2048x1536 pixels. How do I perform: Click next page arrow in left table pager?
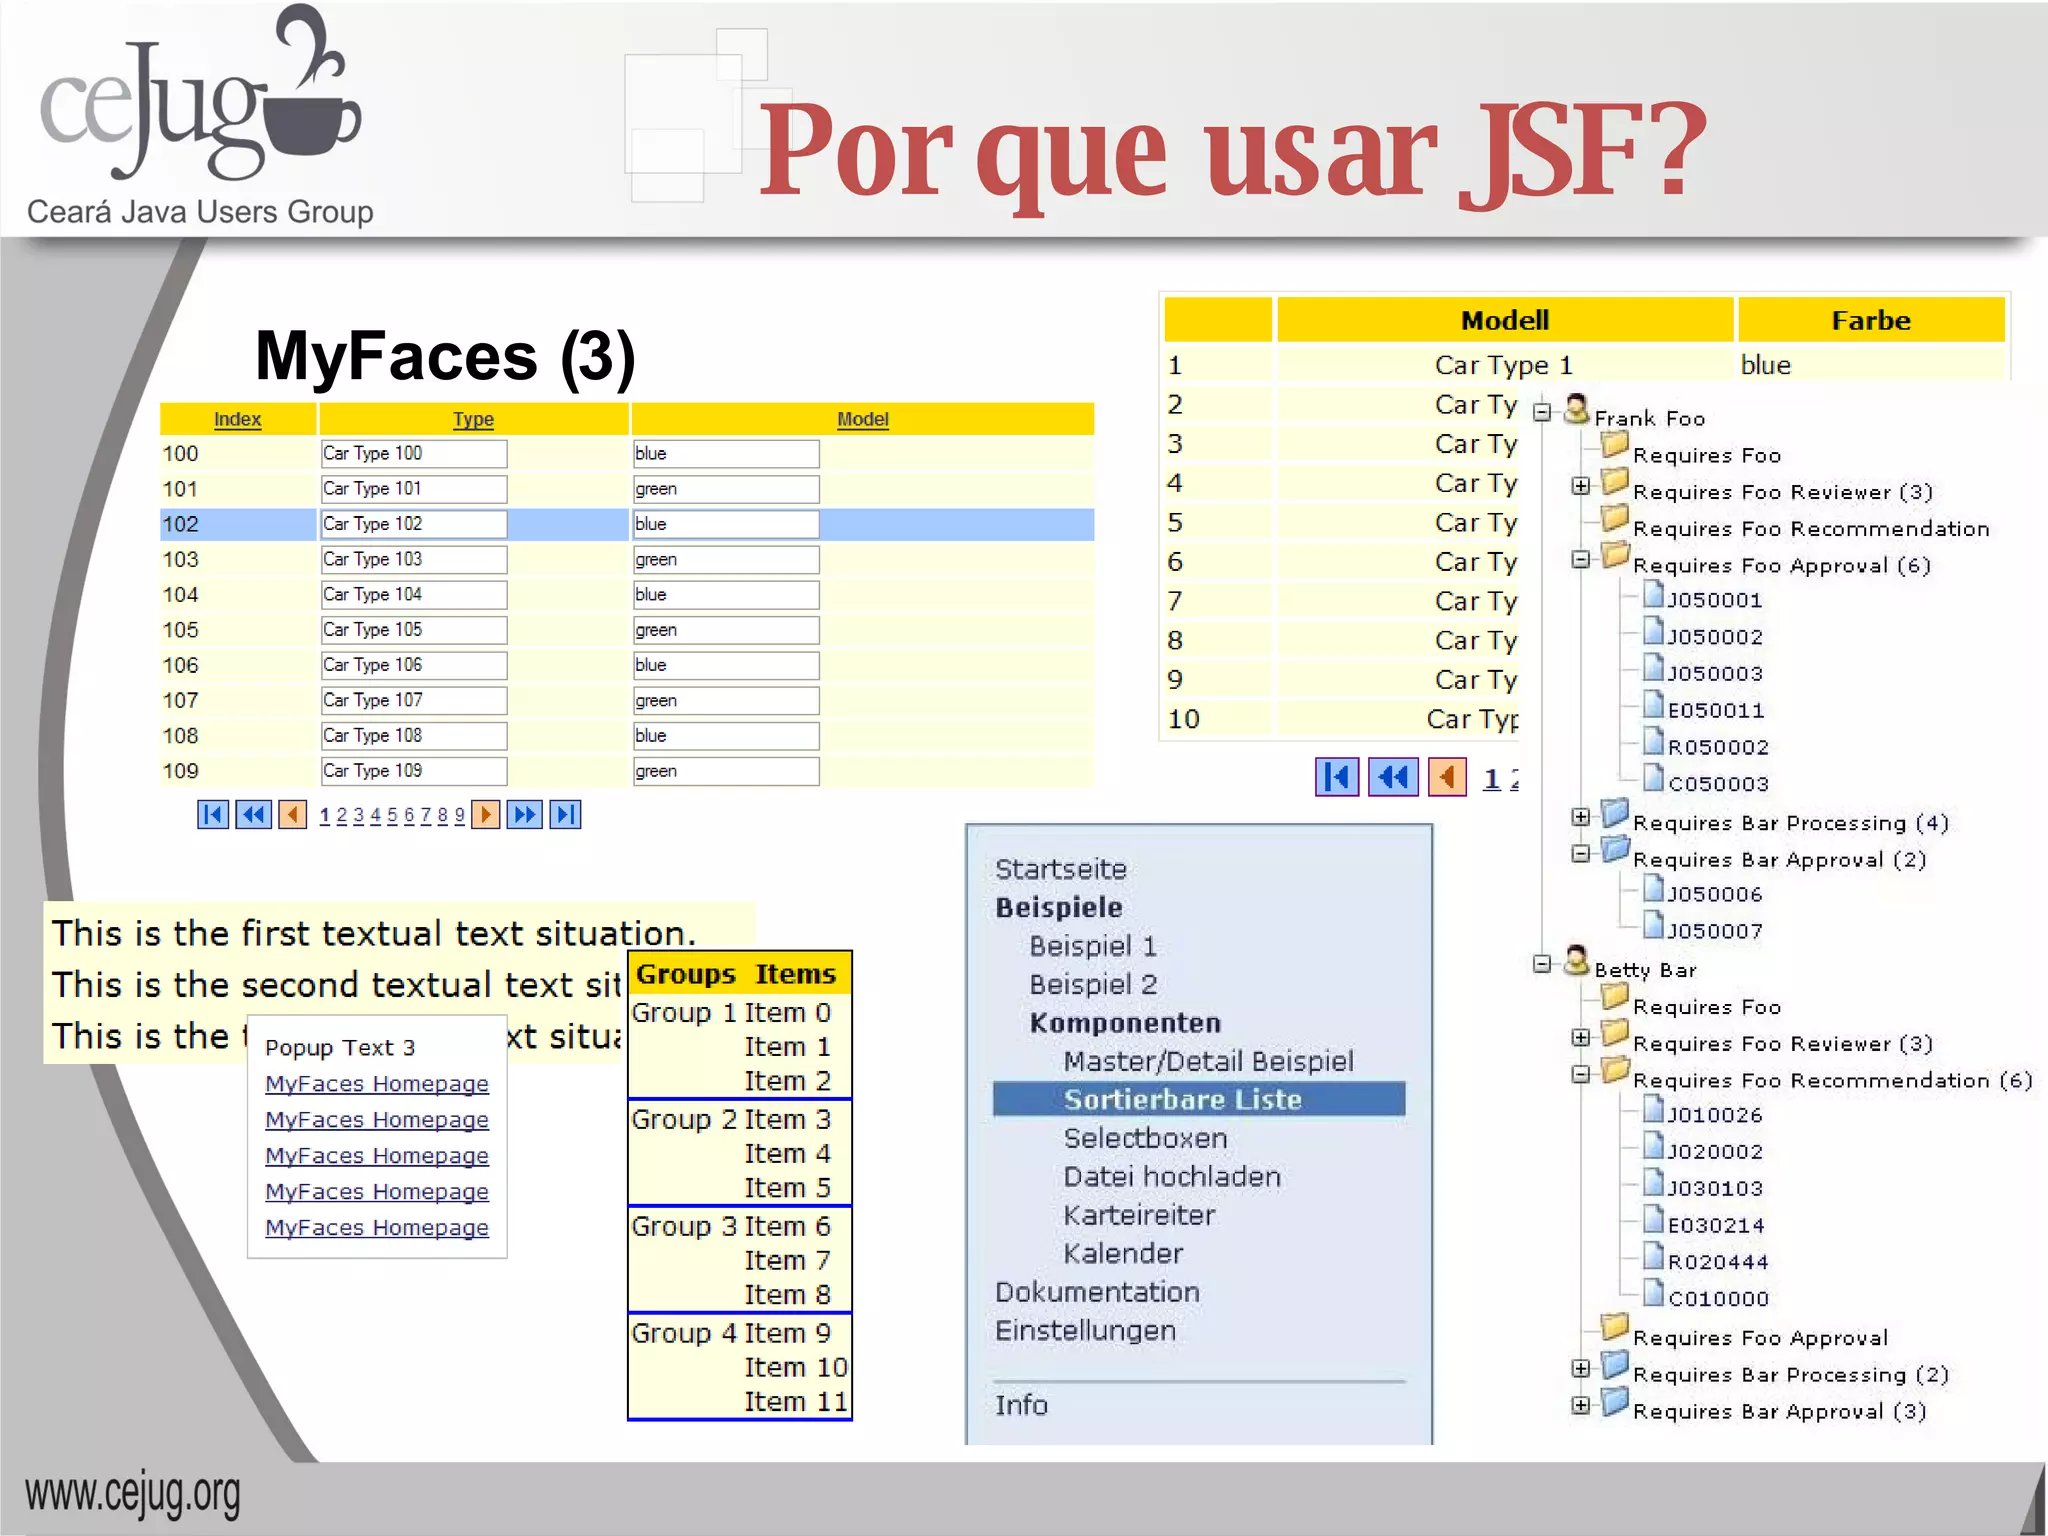485,815
